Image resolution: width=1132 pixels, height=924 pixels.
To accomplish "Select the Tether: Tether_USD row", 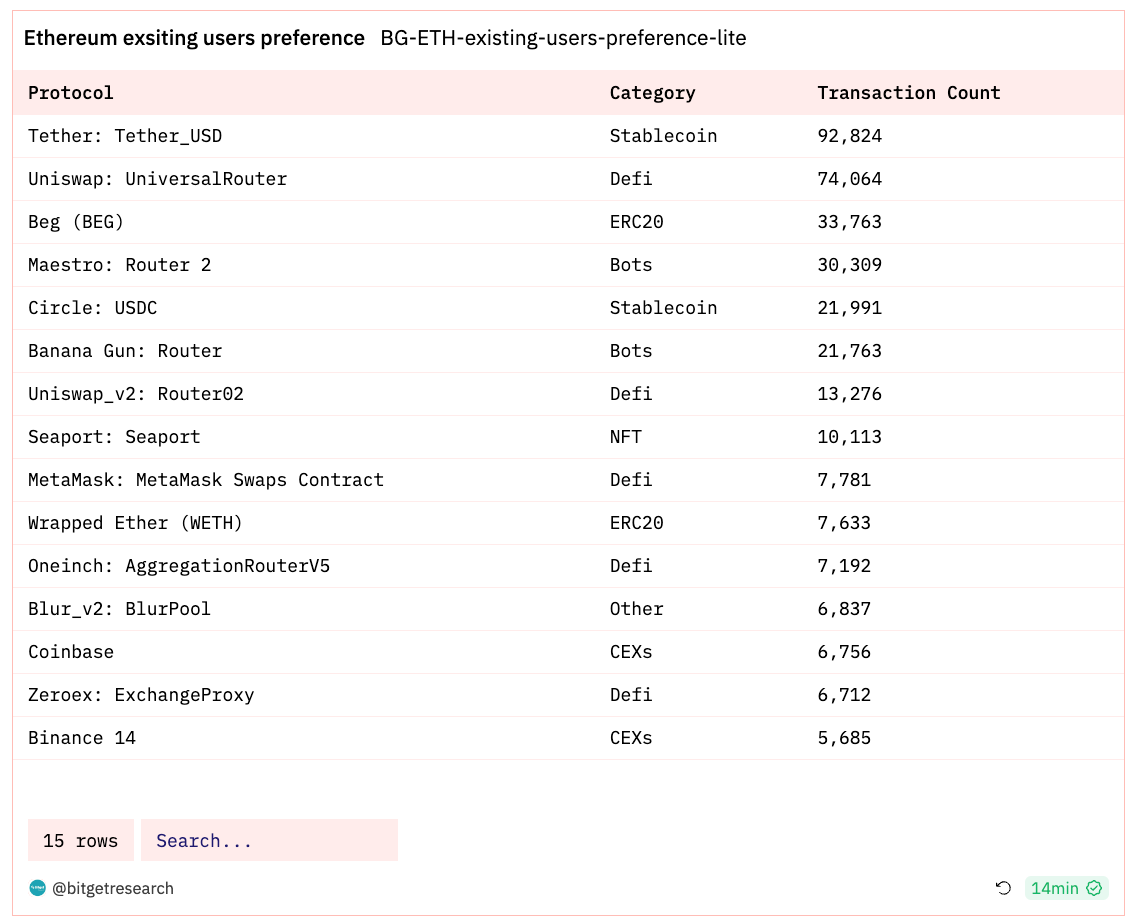I will click(x=568, y=136).
